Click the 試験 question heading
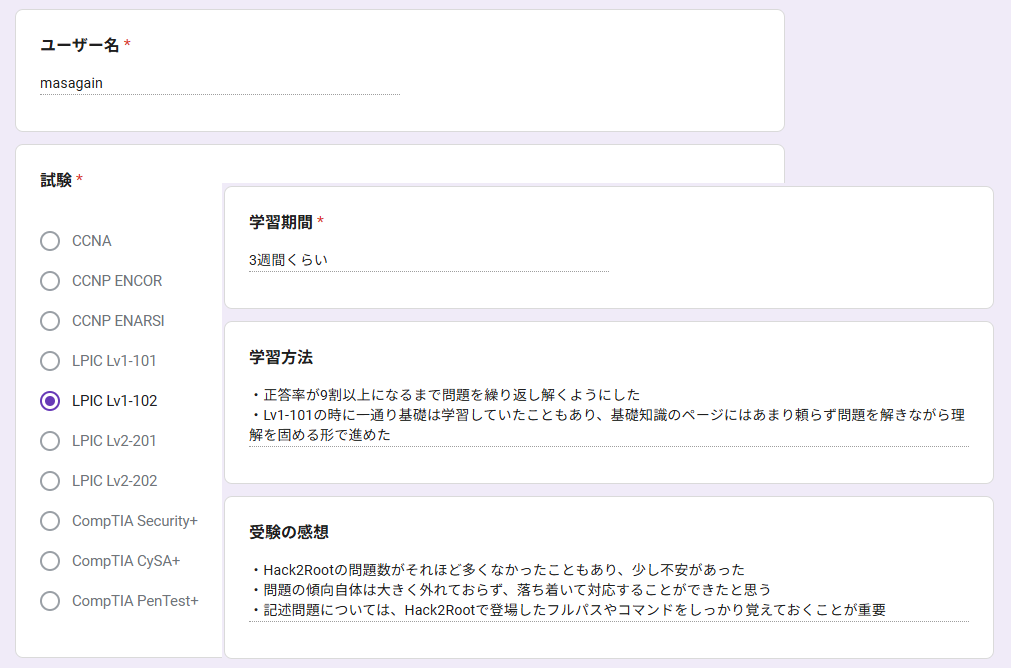Screen dimensions: 1011x668 tap(56, 180)
